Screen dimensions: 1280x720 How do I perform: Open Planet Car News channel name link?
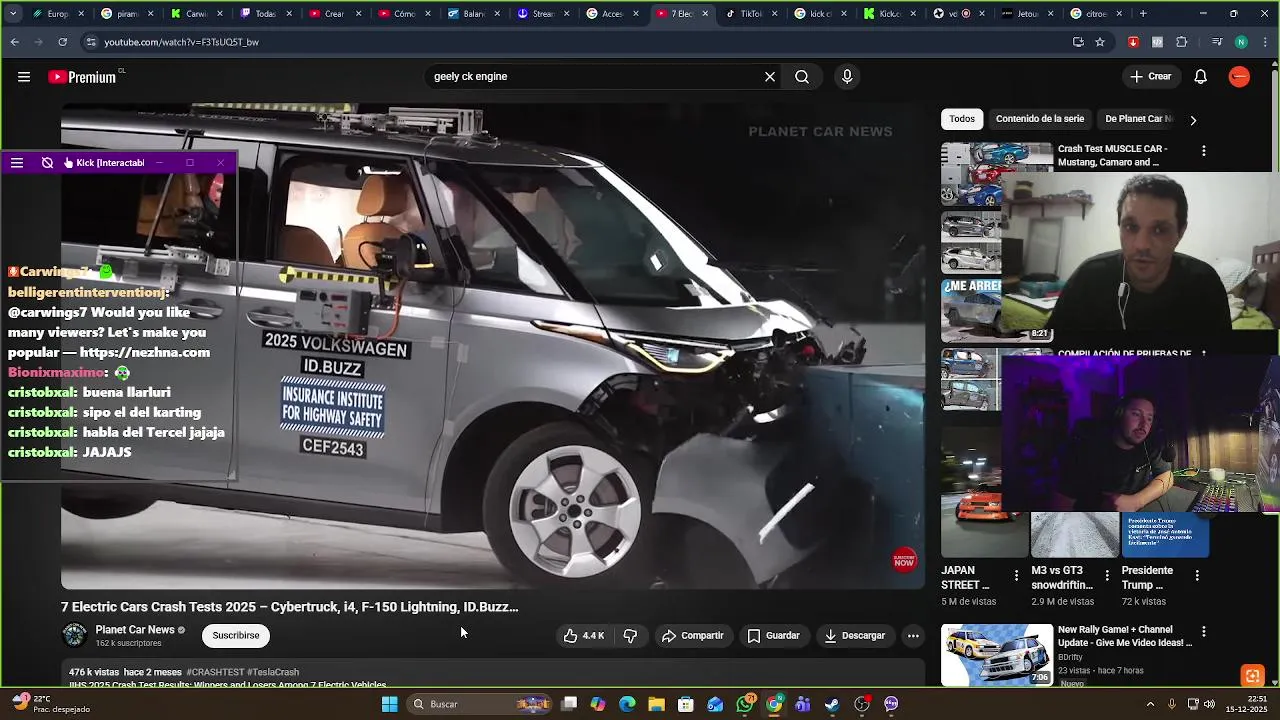(135, 630)
